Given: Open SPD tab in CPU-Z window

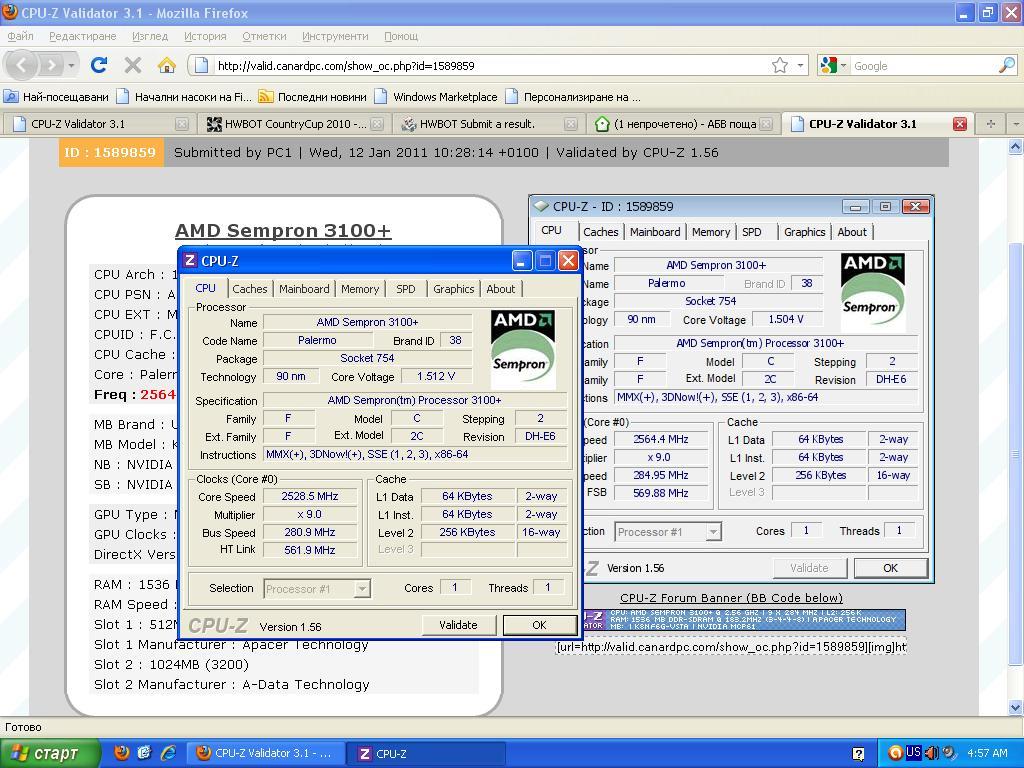Looking at the screenshot, I should click(406, 289).
